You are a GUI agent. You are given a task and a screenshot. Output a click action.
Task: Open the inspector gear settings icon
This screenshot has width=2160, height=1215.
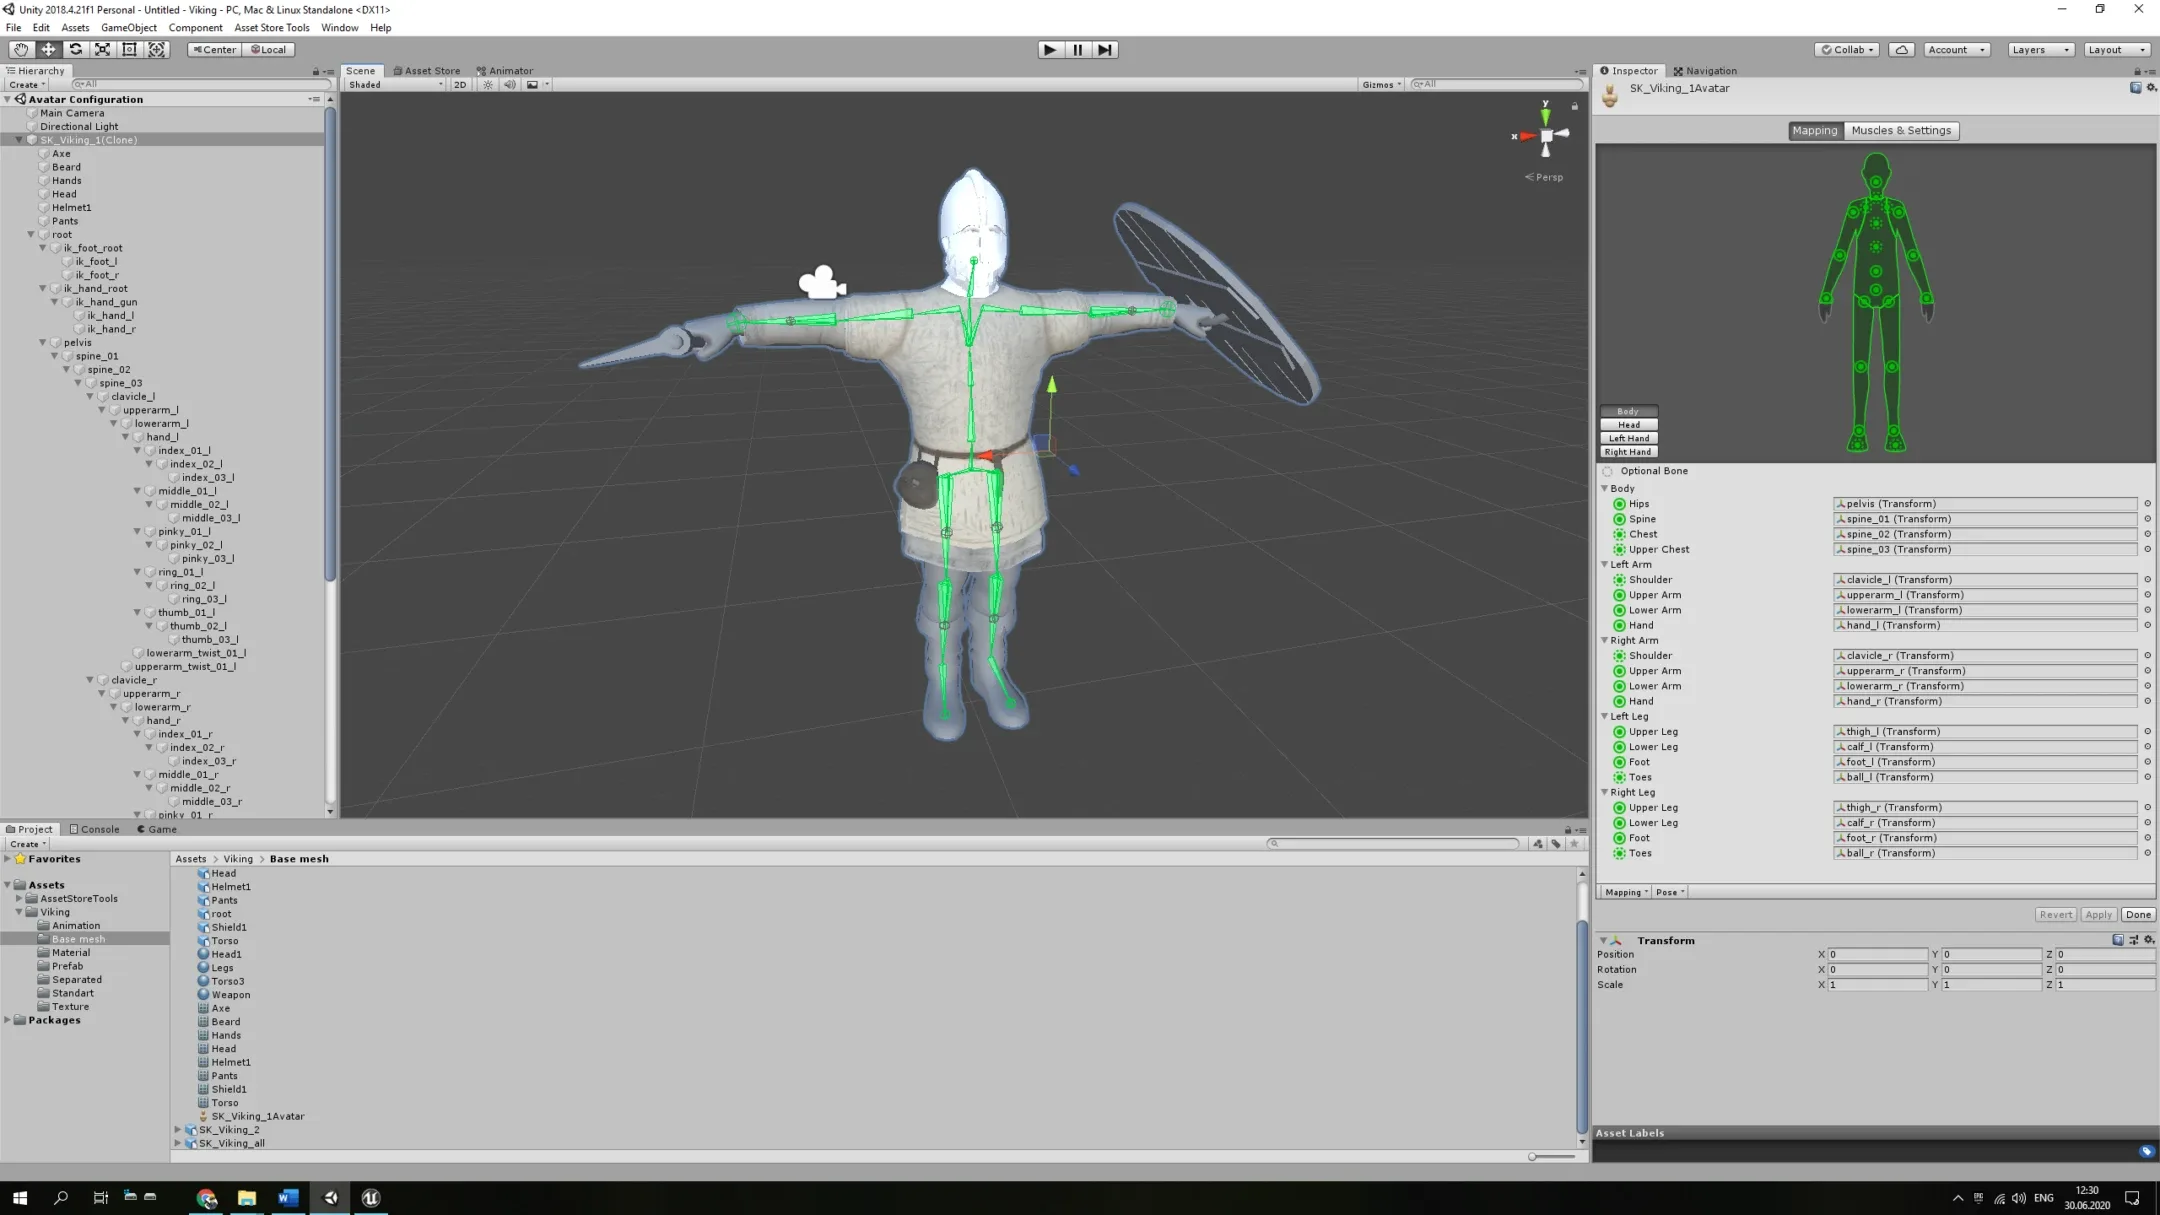coord(2151,88)
